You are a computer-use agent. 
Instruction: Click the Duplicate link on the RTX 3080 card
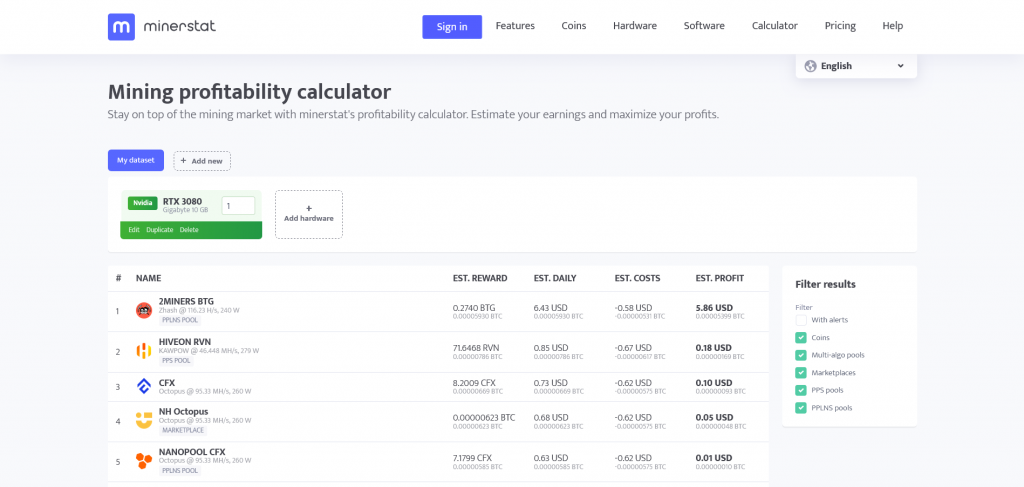pyautogui.click(x=160, y=230)
